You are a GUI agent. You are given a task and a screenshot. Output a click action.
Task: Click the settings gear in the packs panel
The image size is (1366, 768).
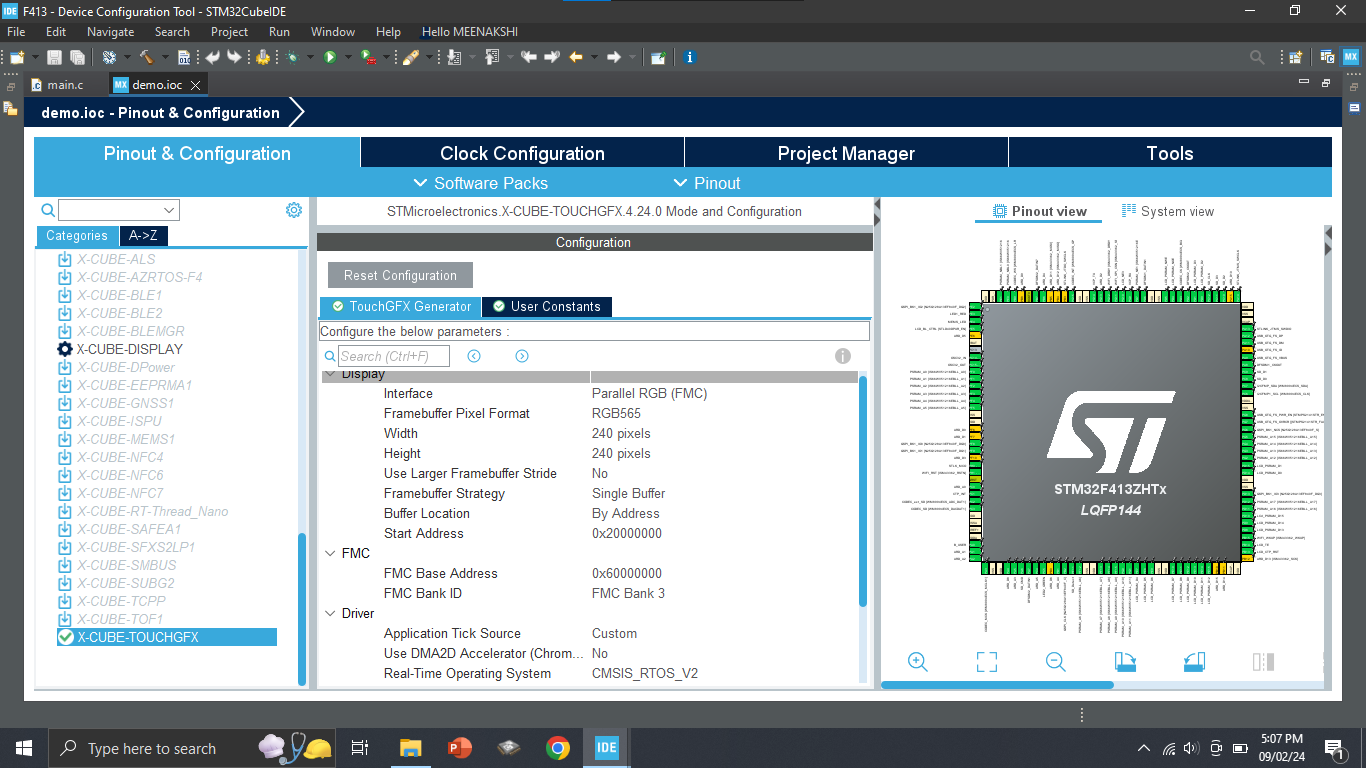[x=293, y=209]
